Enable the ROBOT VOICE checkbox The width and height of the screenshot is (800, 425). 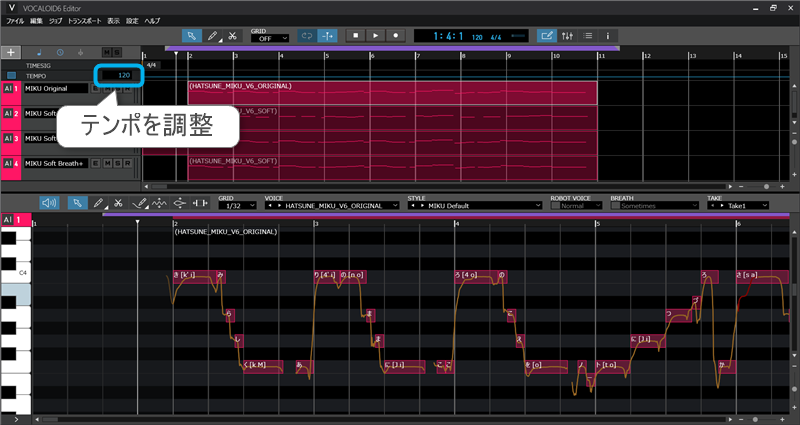pyautogui.click(x=555, y=206)
